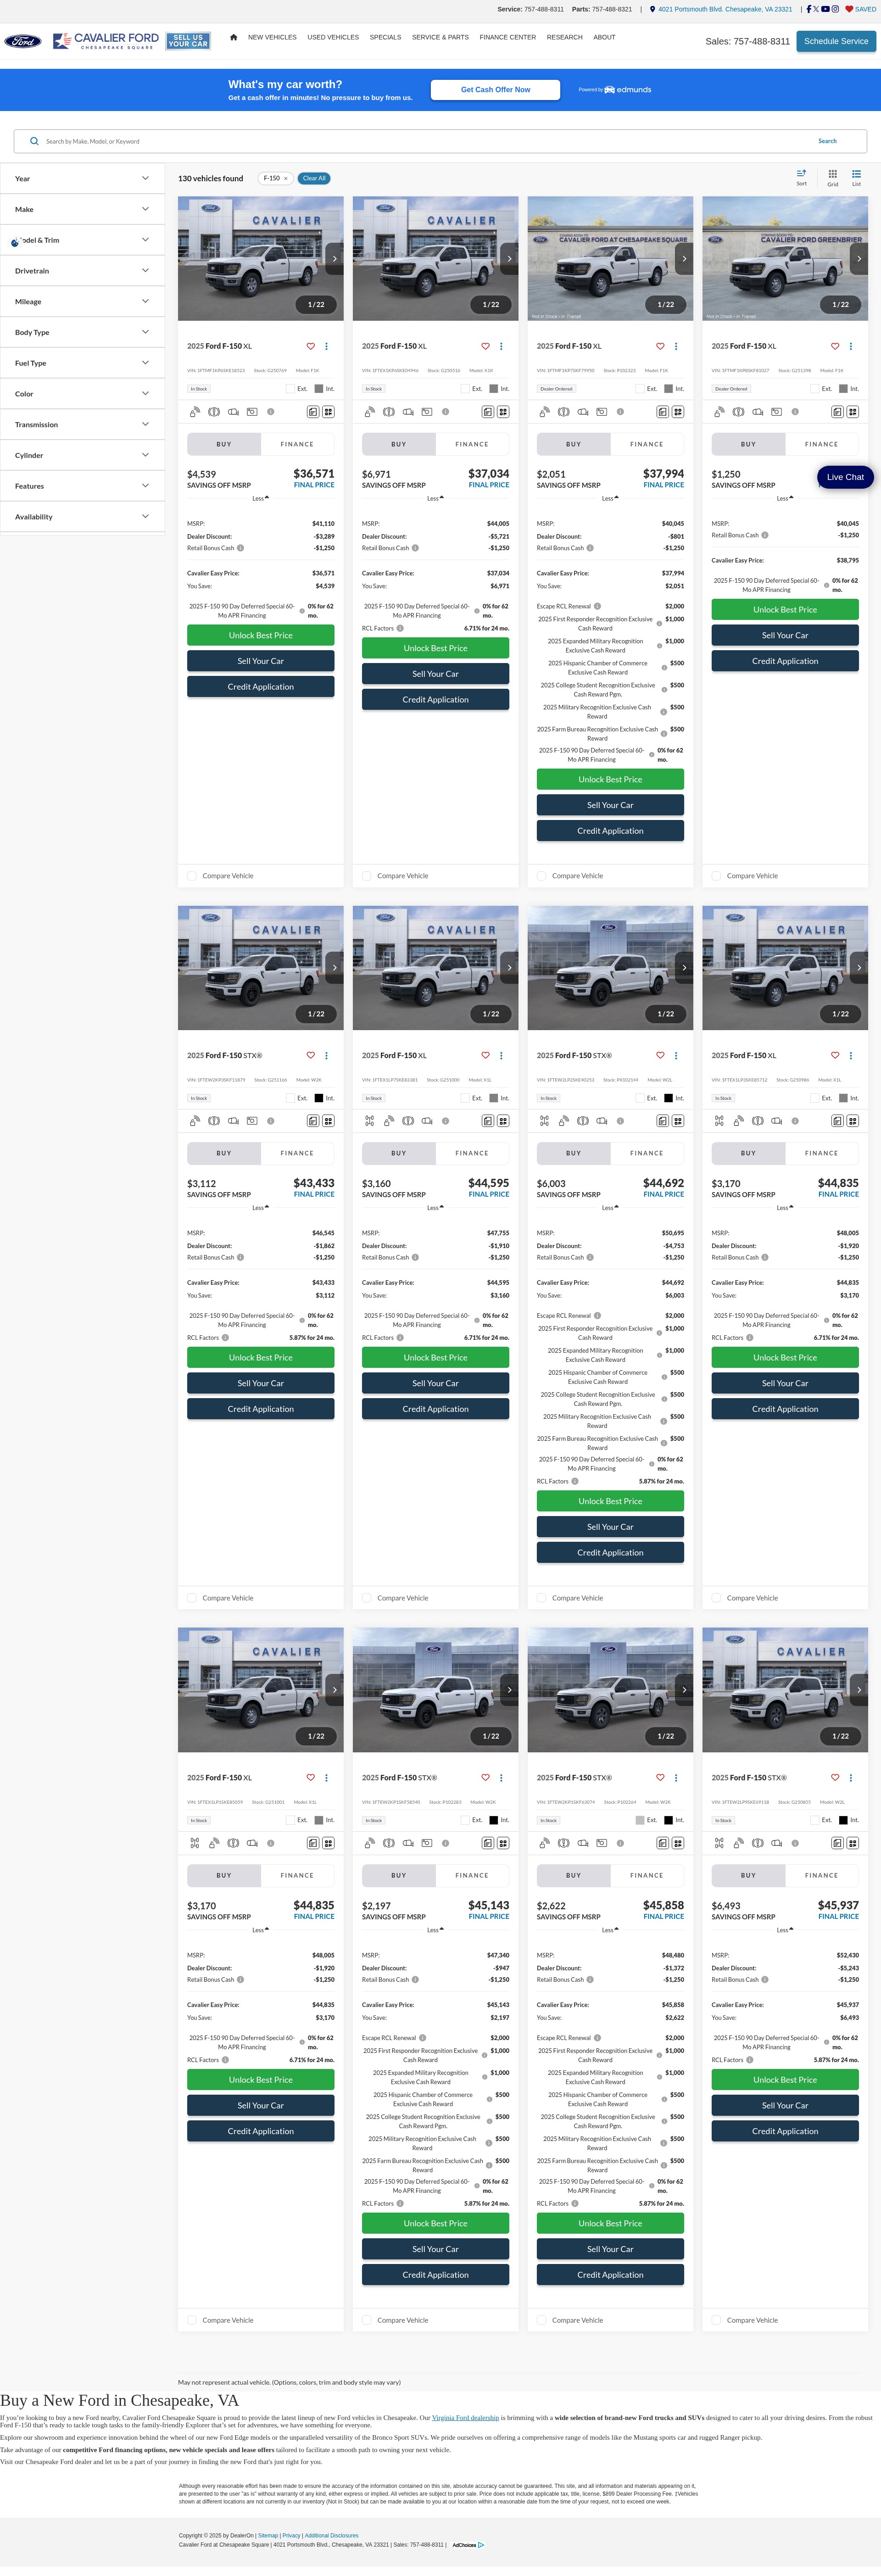
Task: Expand the Make filter
Action: (x=82, y=209)
